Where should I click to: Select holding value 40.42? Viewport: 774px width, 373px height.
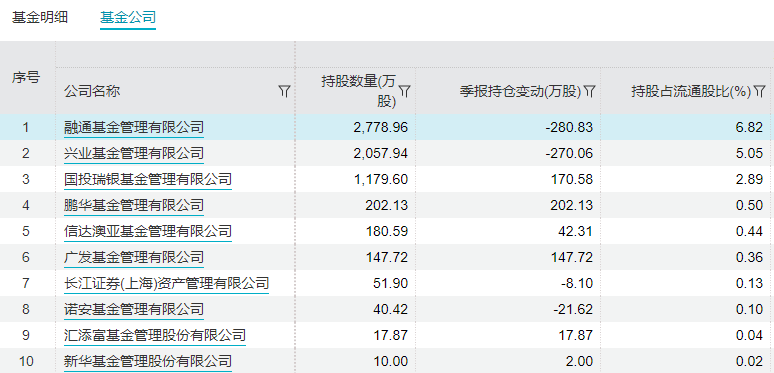390,309
